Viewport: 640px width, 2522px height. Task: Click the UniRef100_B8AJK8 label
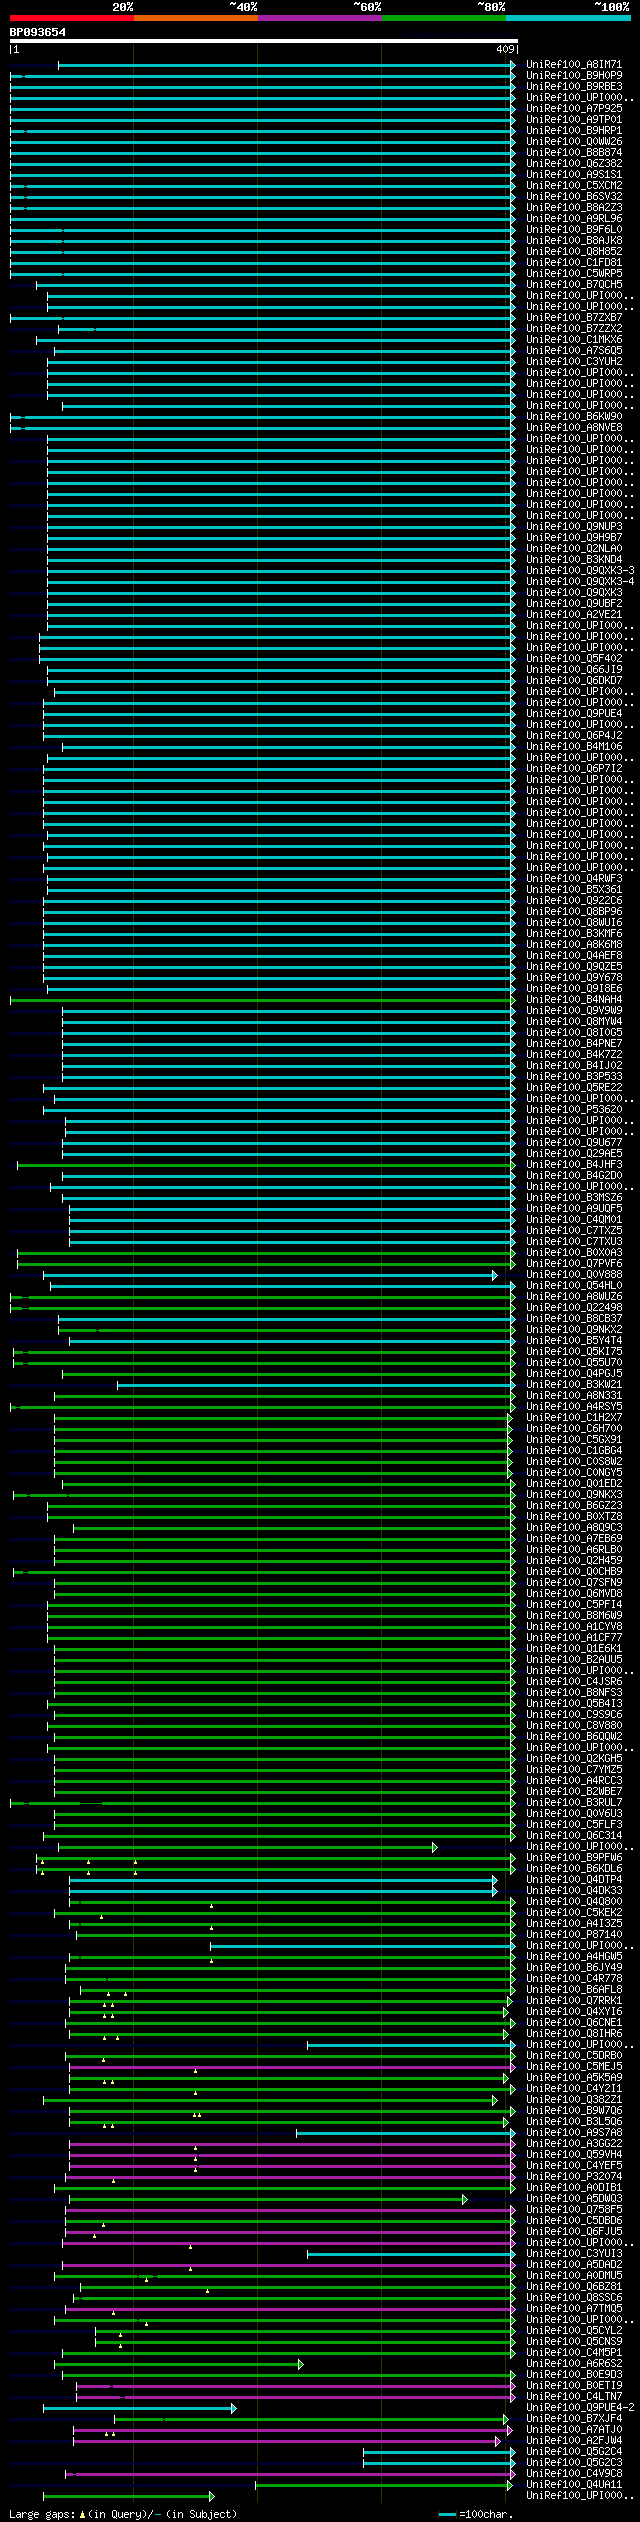[574, 240]
